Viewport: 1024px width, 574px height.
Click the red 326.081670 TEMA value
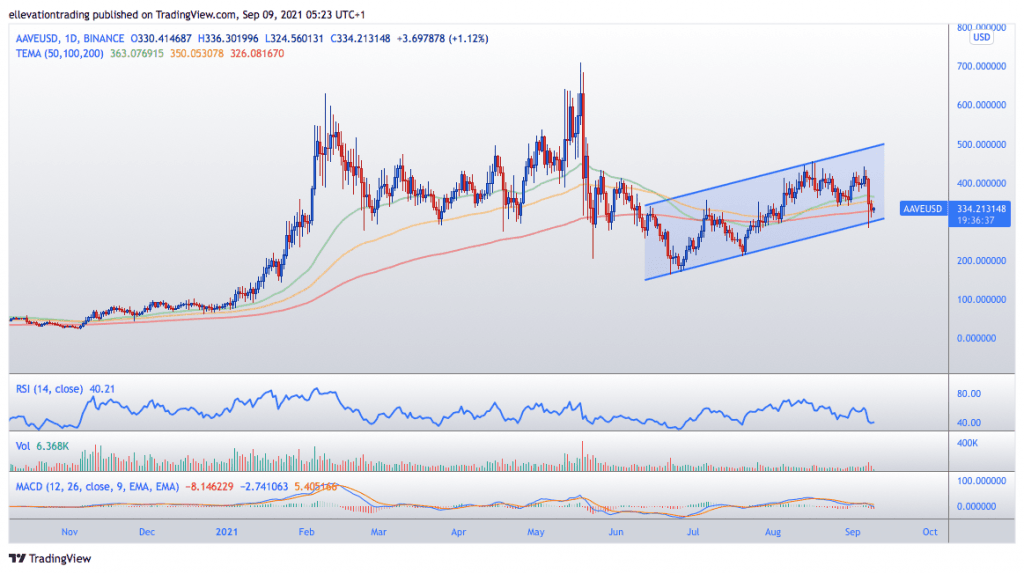tap(257, 53)
